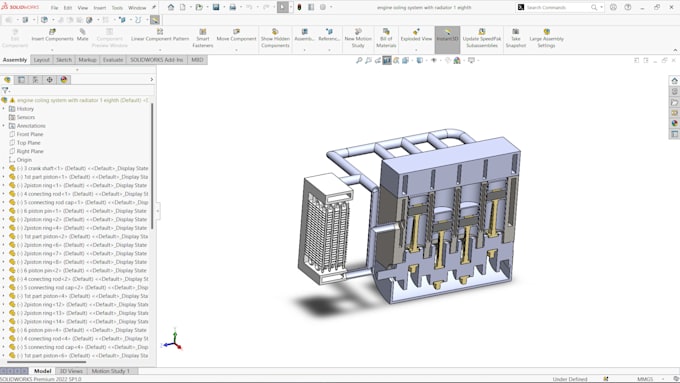Click the Reference Geometry button
680x383 pixels.
click(329, 35)
